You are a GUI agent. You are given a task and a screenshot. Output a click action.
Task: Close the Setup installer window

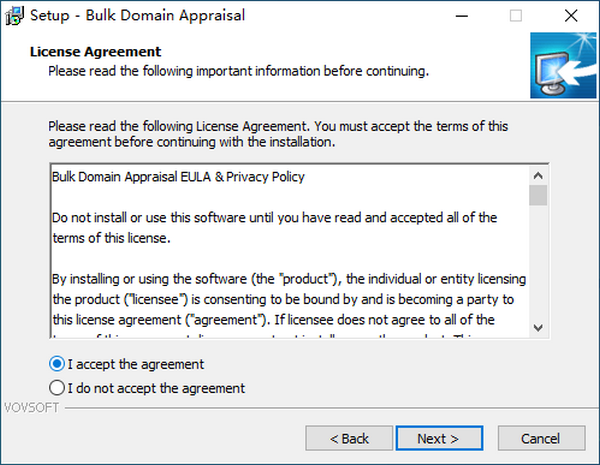click(x=571, y=16)
